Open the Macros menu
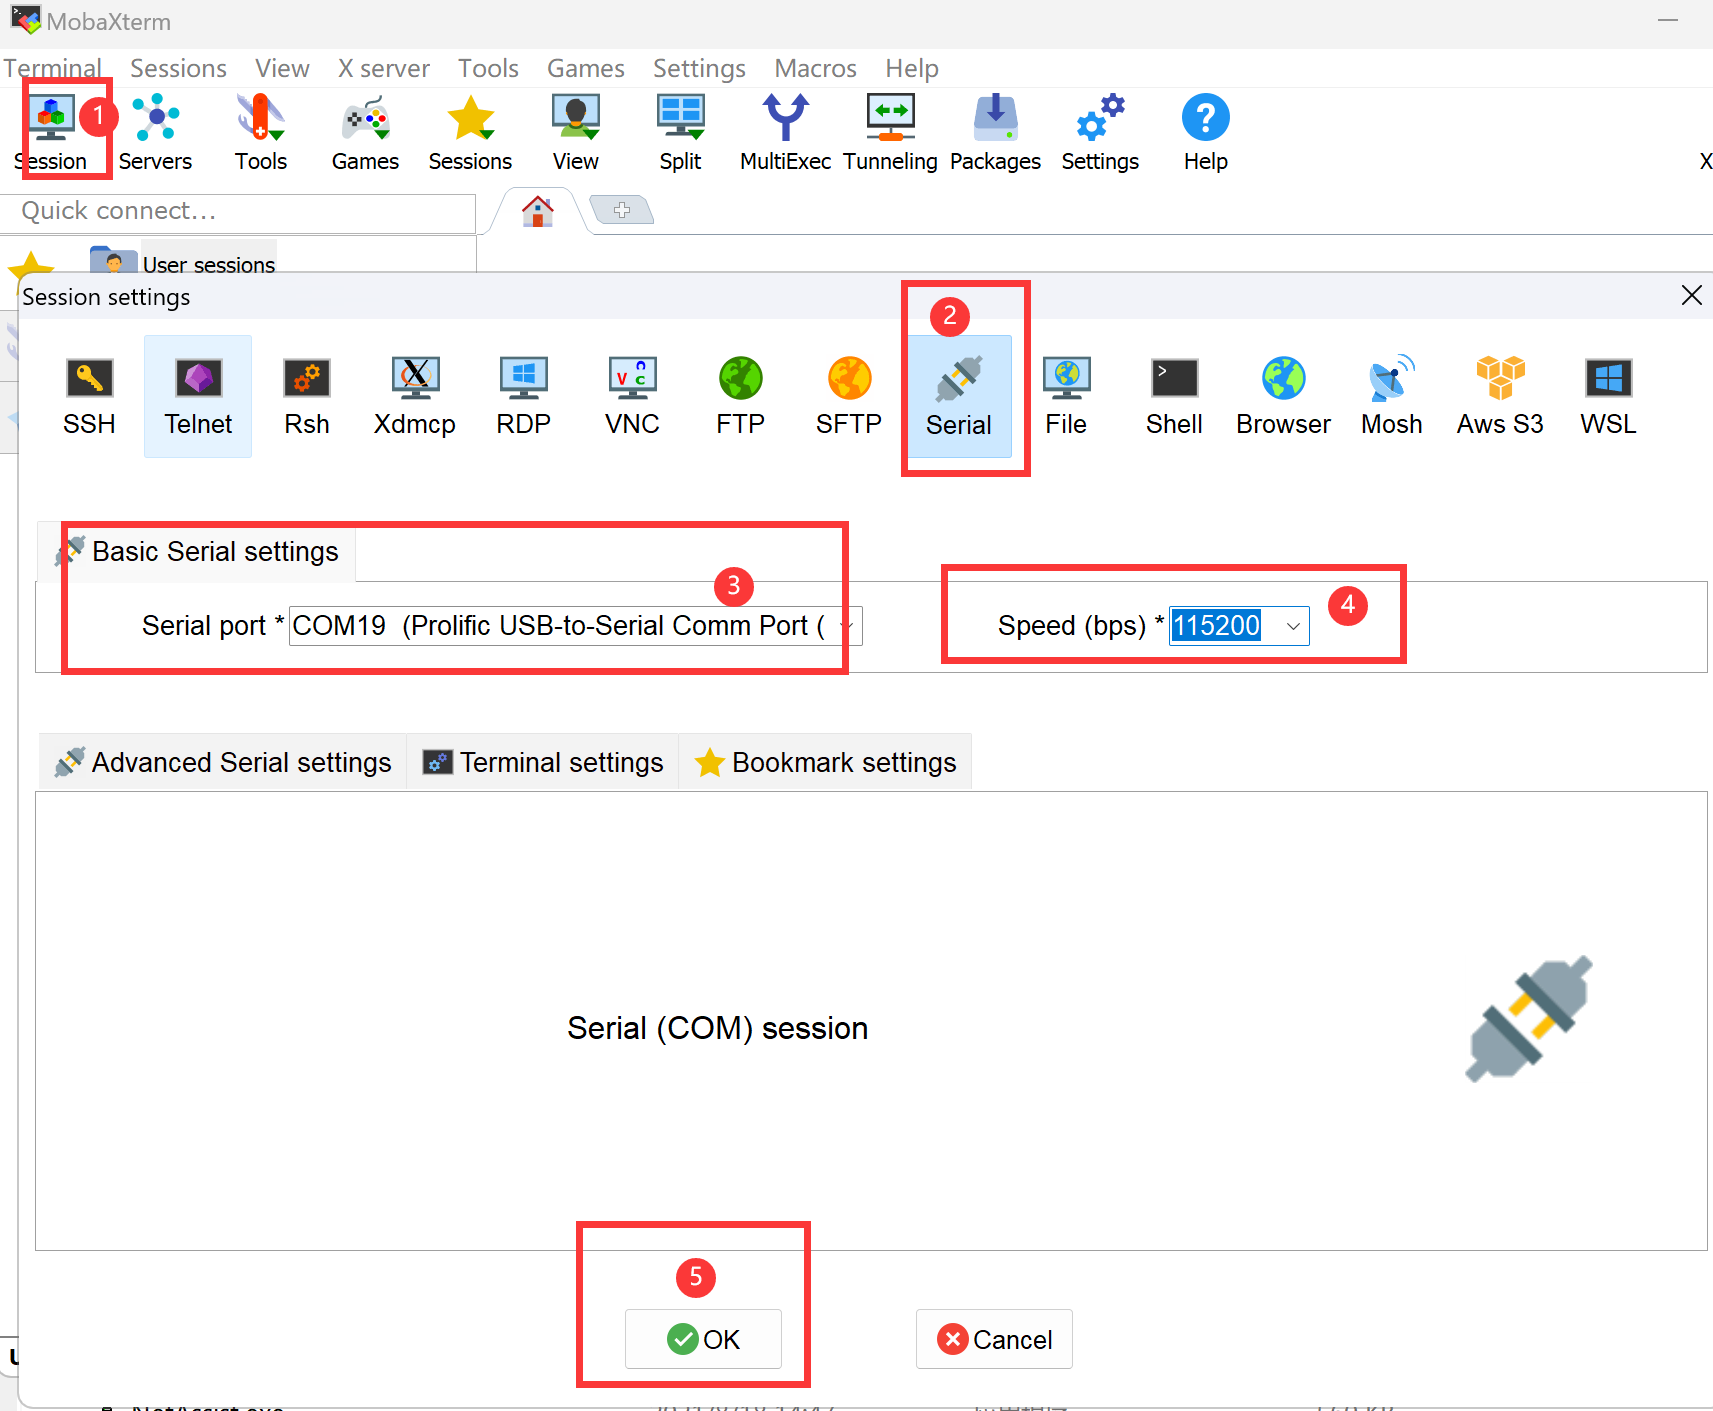 point(815,68)
